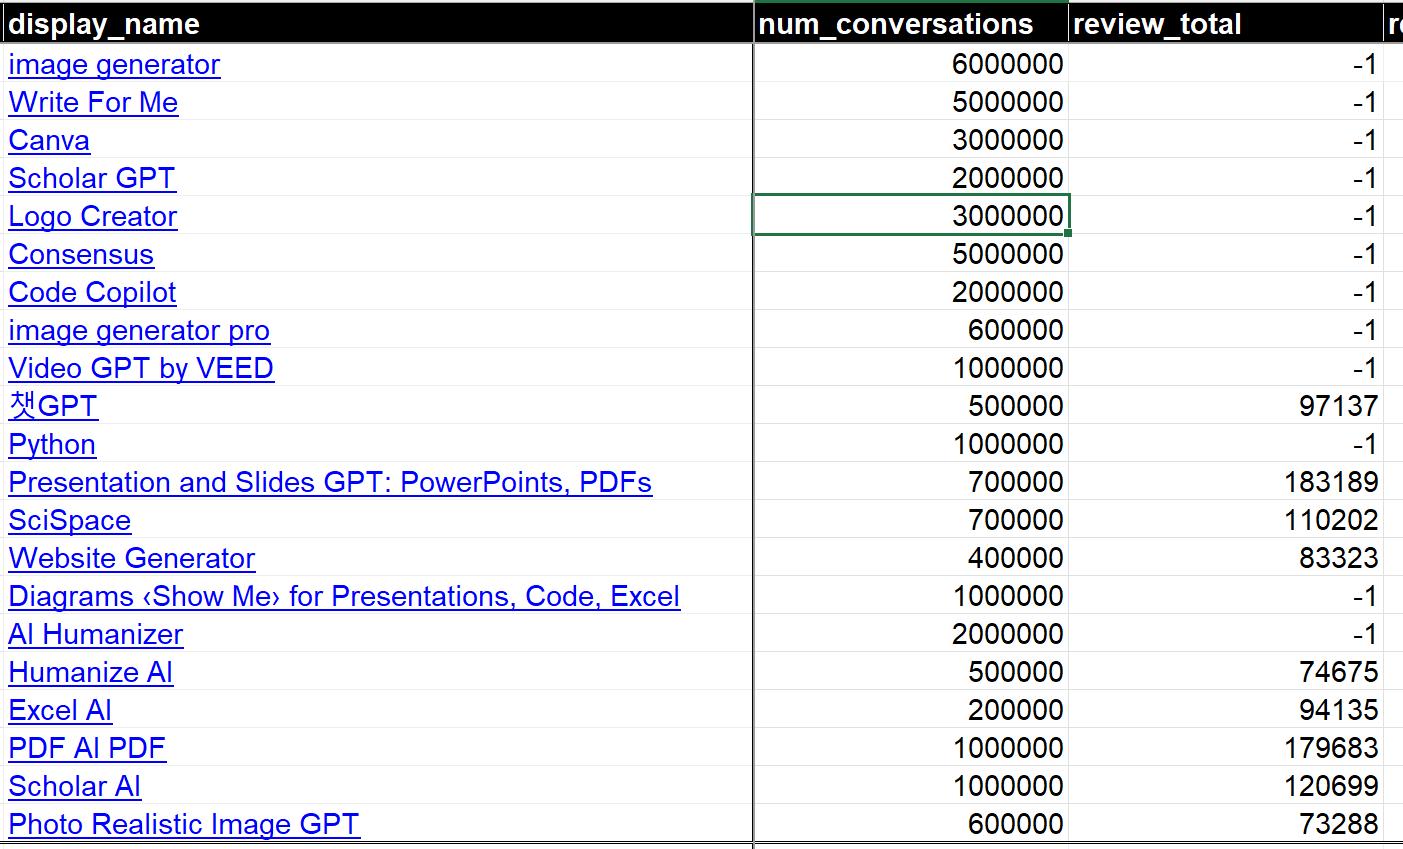Screen dimensions: 1403x849
Task: Follow the Website Generator link
Action: click(x=132, y=559)
